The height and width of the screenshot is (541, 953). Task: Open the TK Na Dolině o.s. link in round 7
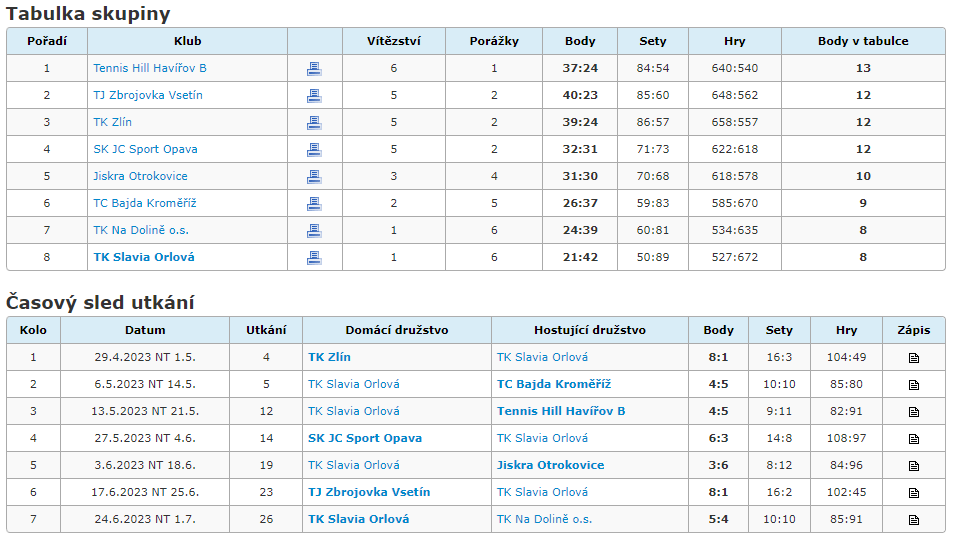(544, 519)
